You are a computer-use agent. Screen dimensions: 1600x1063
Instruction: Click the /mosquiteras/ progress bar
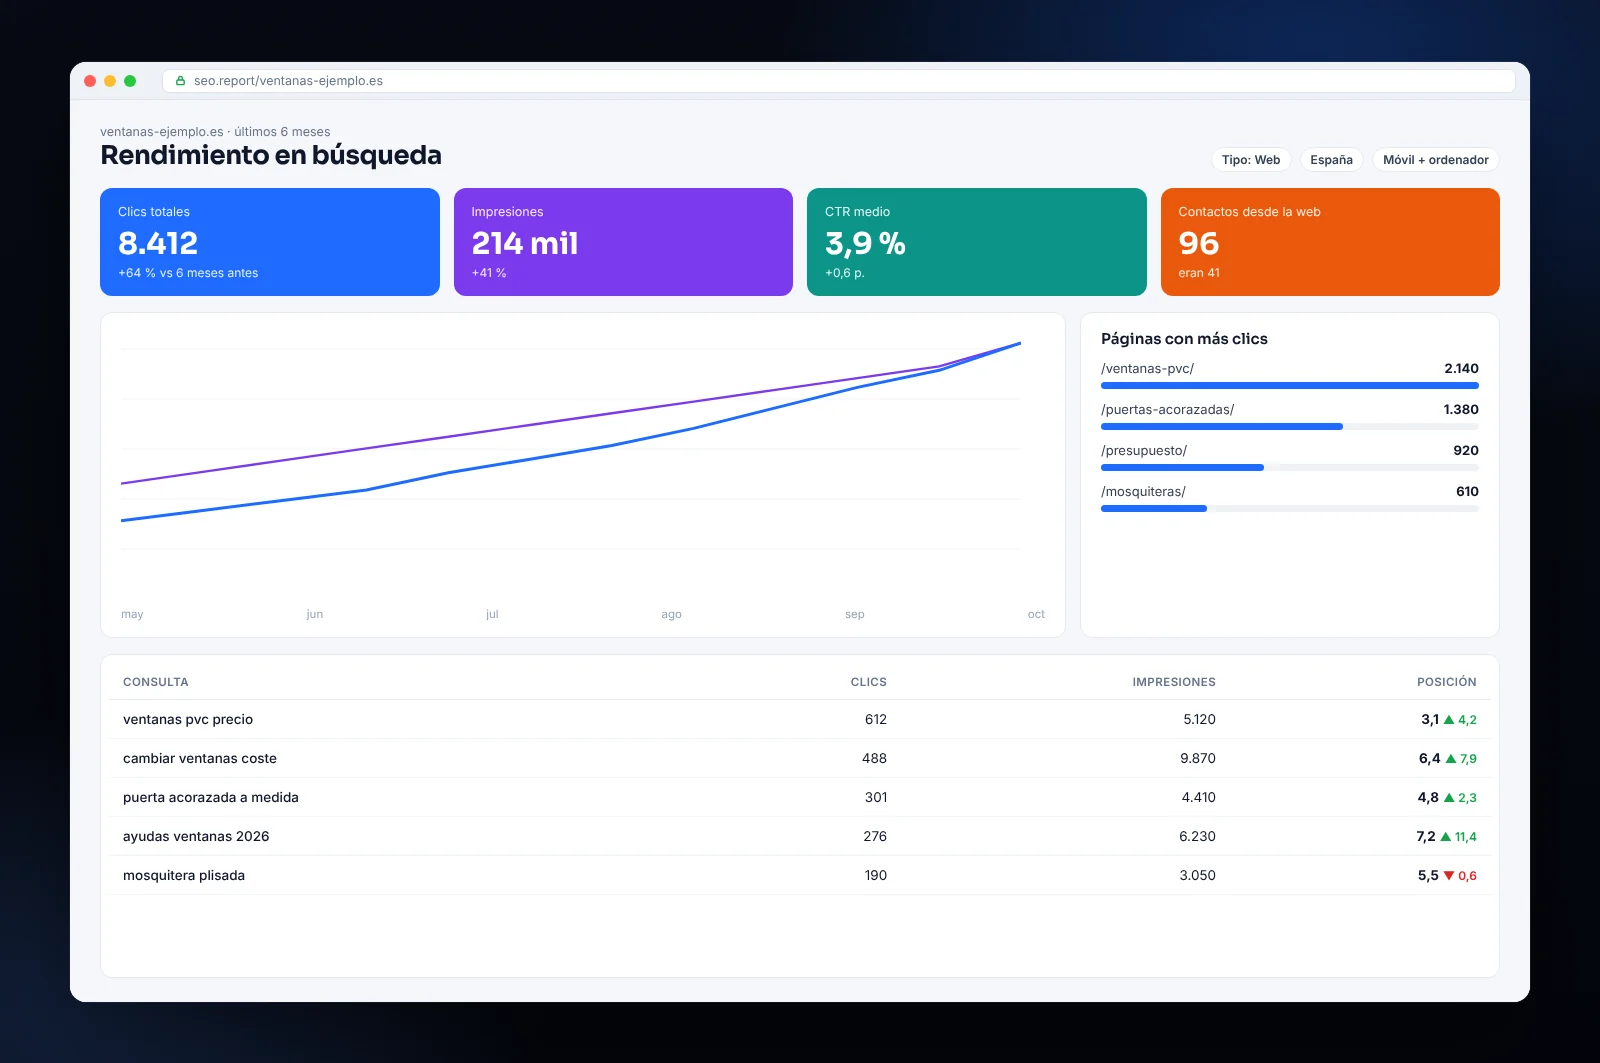point(1290,508)
